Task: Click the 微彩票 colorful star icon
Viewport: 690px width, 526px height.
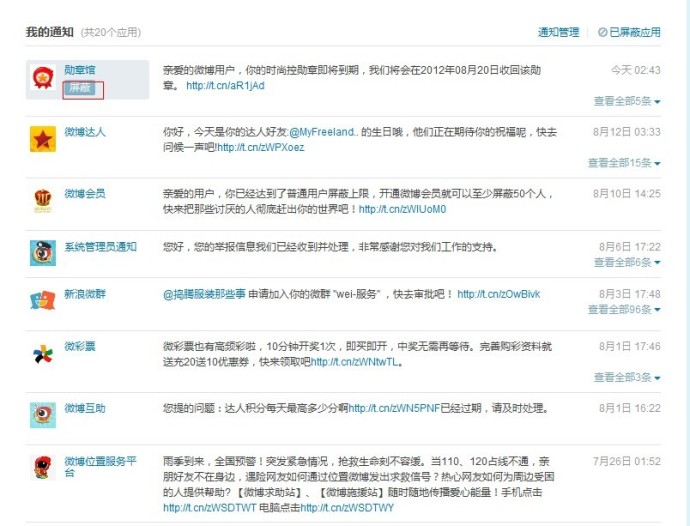Action: coord(43,353)
